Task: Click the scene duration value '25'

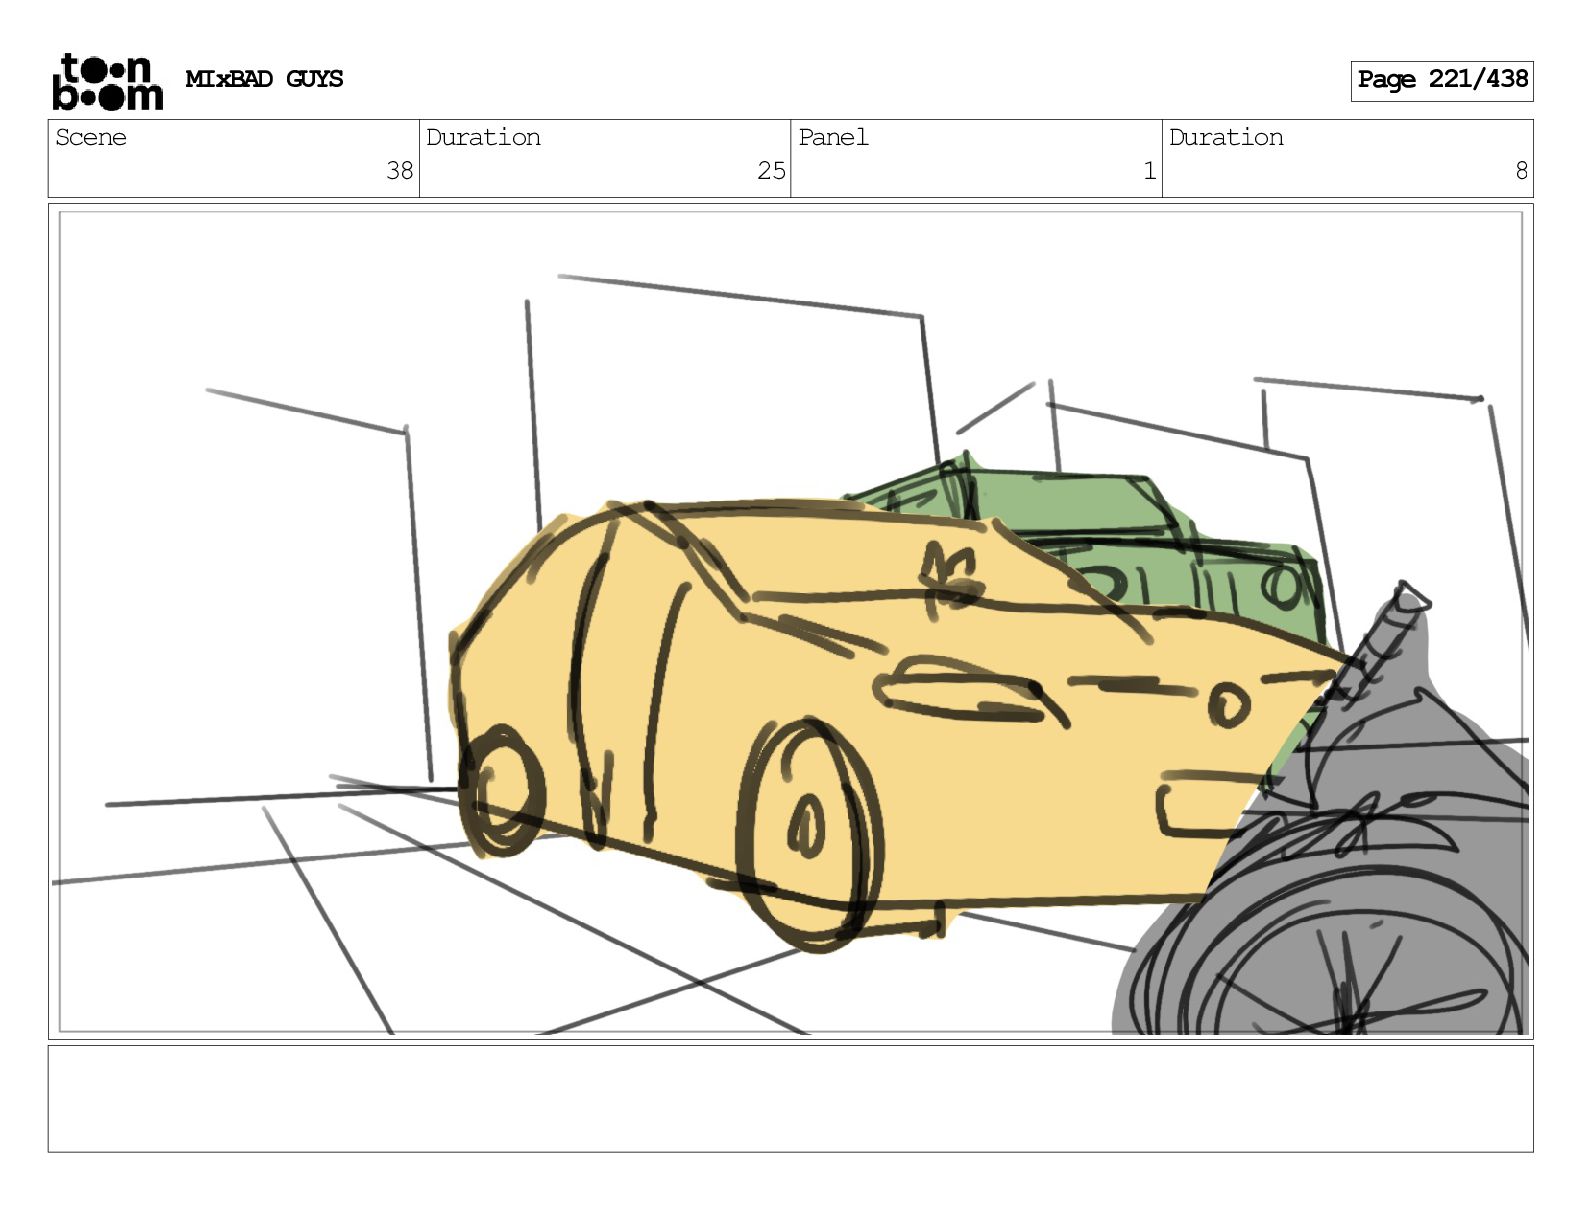Action: coord(771,171)
